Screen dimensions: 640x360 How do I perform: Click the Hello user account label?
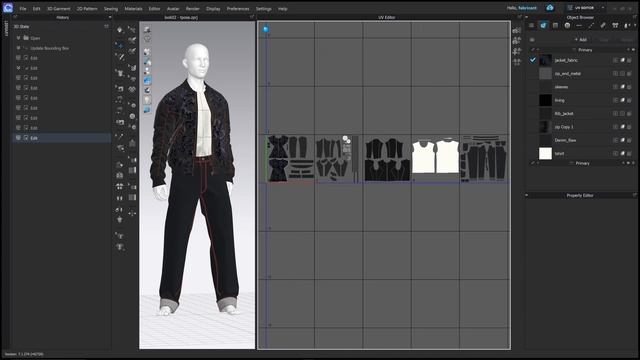point(522,8)
